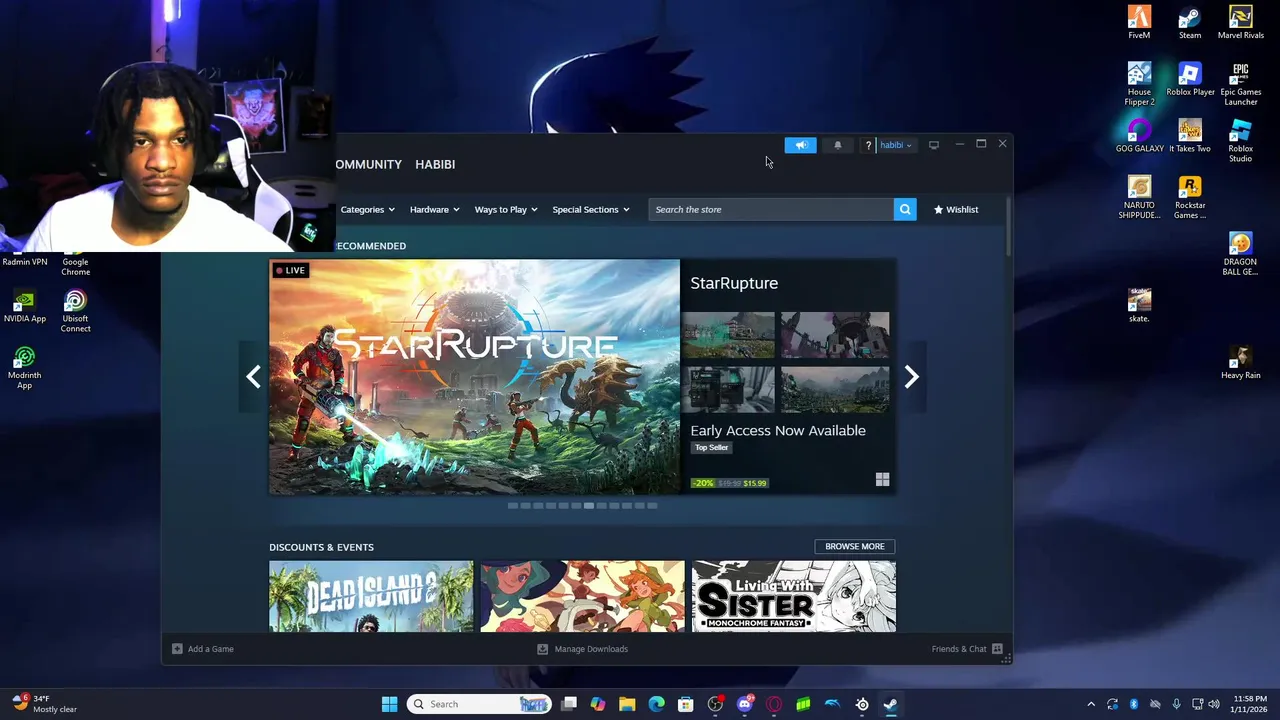Screen dimensions: 1280x720
Task: Open the Friends & Chat icon
Action: [x=997, y=649]
